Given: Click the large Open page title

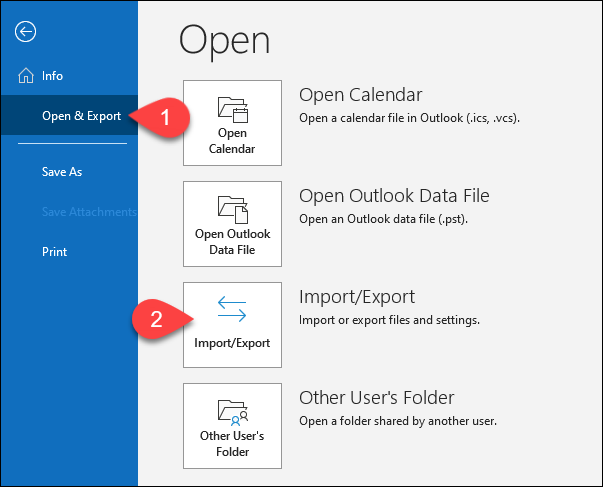Looking at the screenshot, I should click(225, 41).
